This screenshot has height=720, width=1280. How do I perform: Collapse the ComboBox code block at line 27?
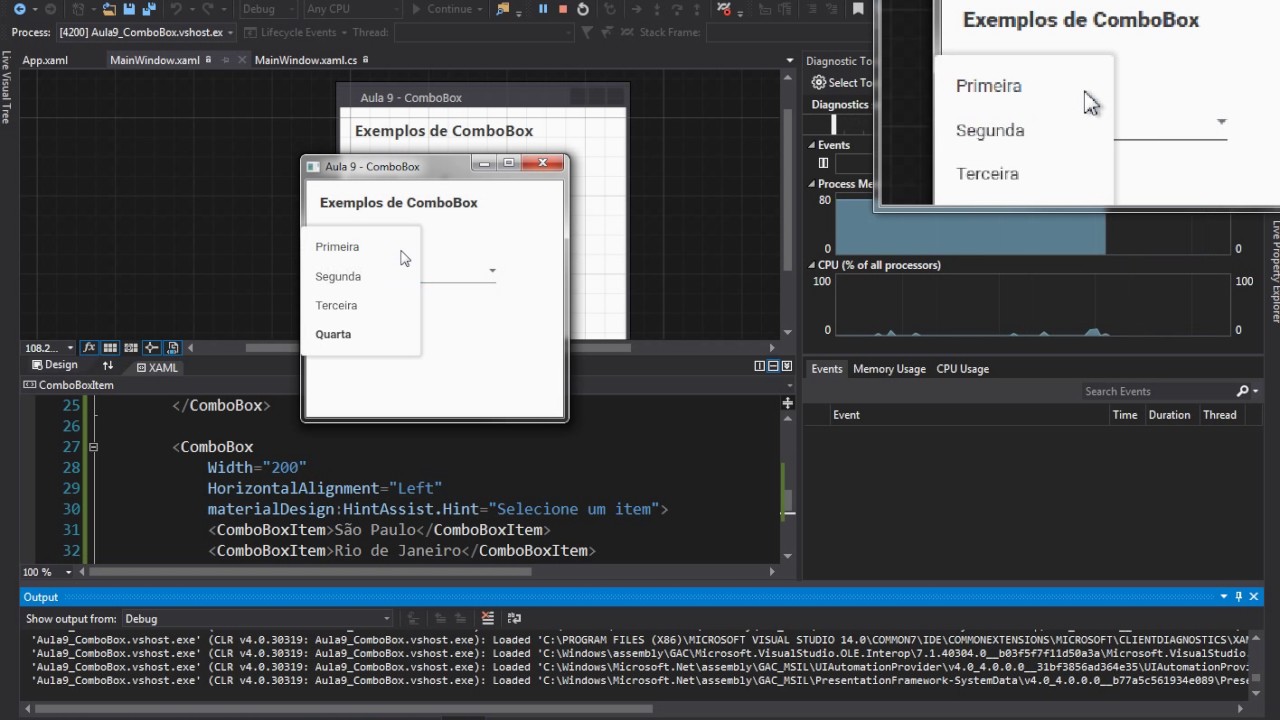pos(93,447)
